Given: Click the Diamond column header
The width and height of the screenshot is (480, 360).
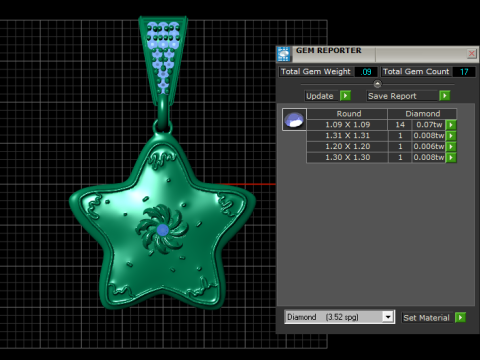Looking at the screenshot, I should [x=422, y=114].
